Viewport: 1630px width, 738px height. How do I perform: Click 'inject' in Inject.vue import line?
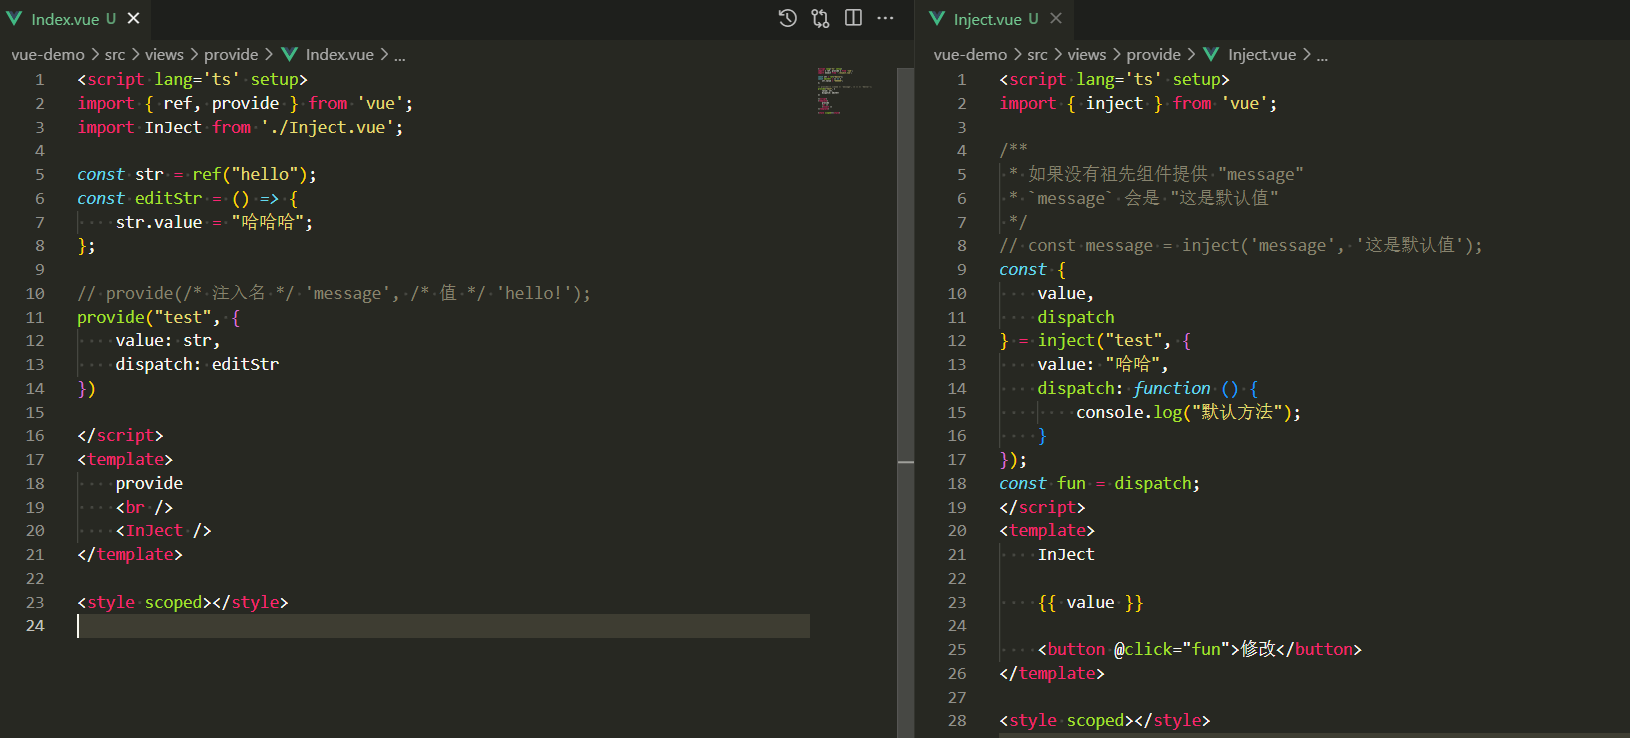click(1114, 104)
